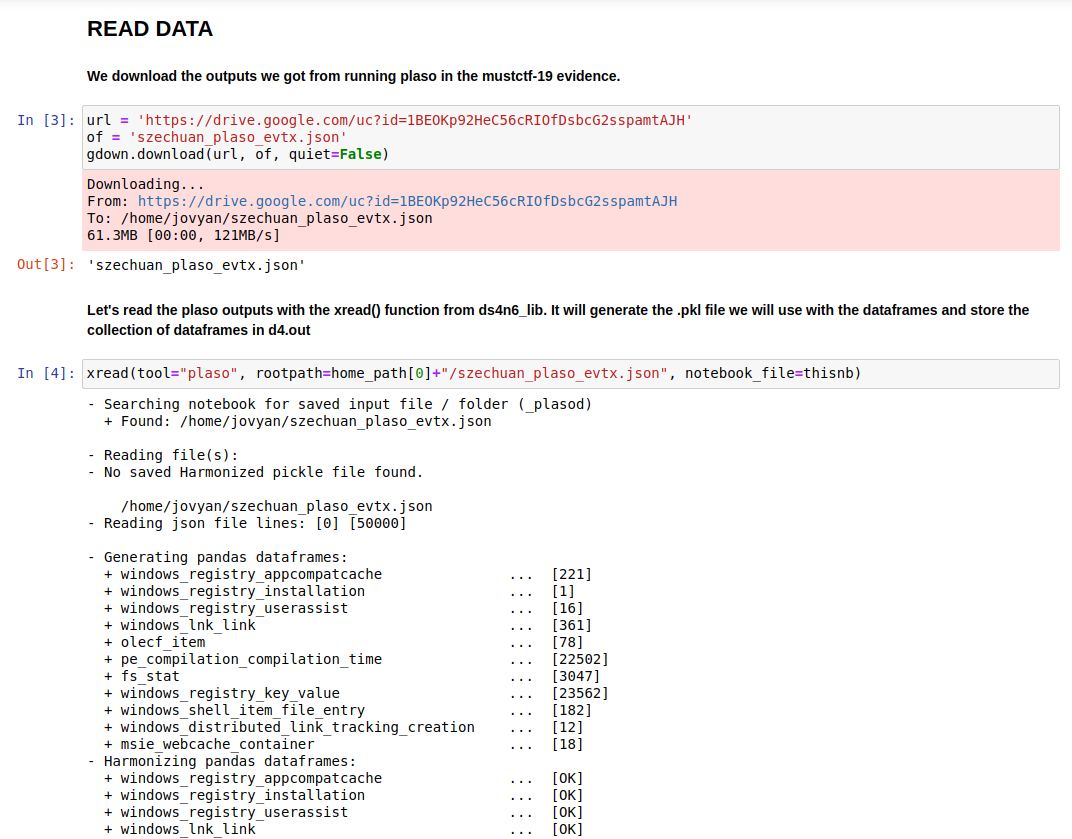The width and height of the screenshot is (1072, 839).
Task: Click the 'Downloading...' output line
Action: pyautogui.click(x=146, y=185)
